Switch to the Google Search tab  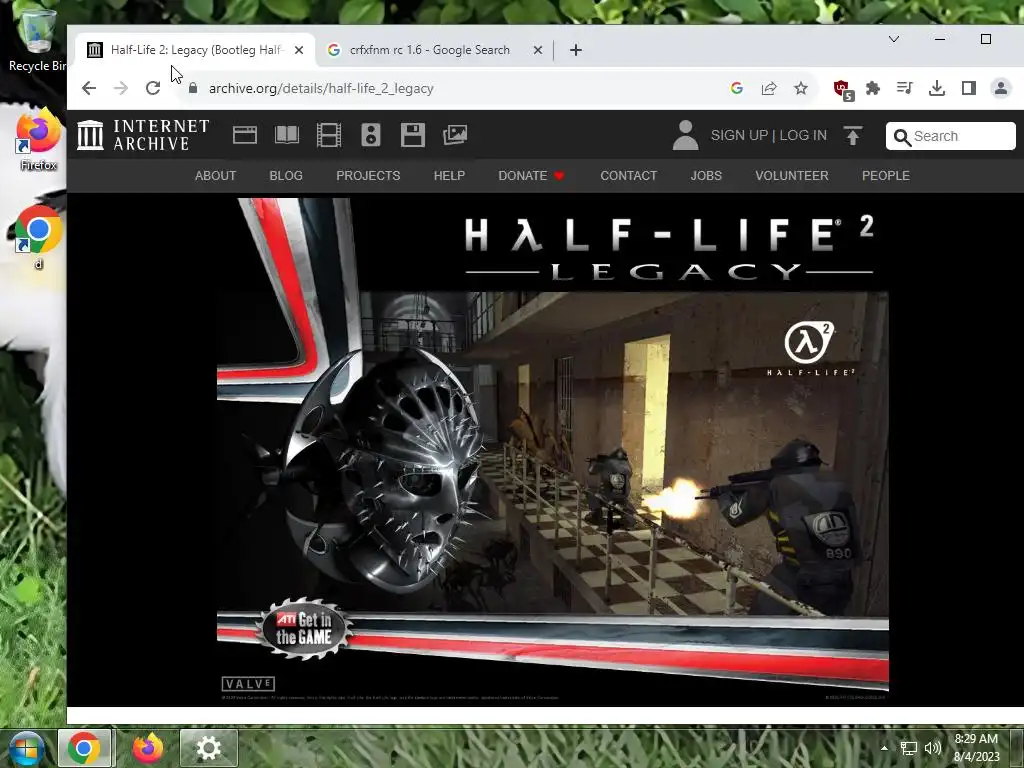point(434,50)
